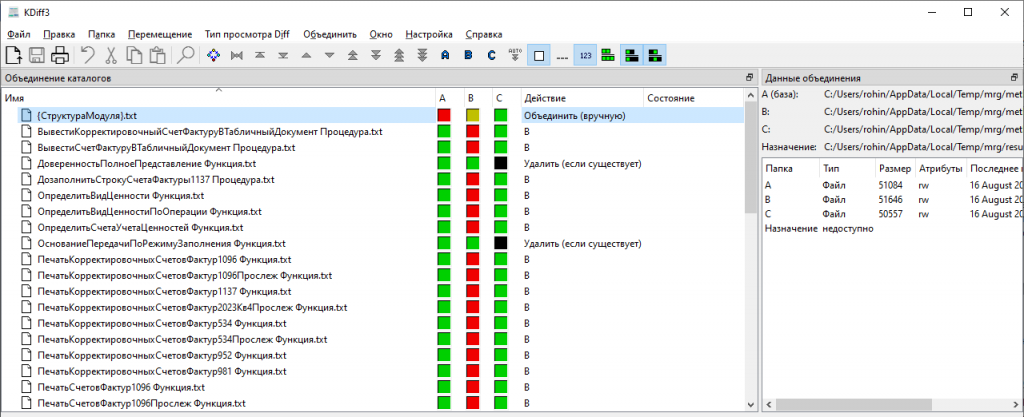Click the Cut scissors icon
Screen dimensions: 1024x417
point(111,55)
